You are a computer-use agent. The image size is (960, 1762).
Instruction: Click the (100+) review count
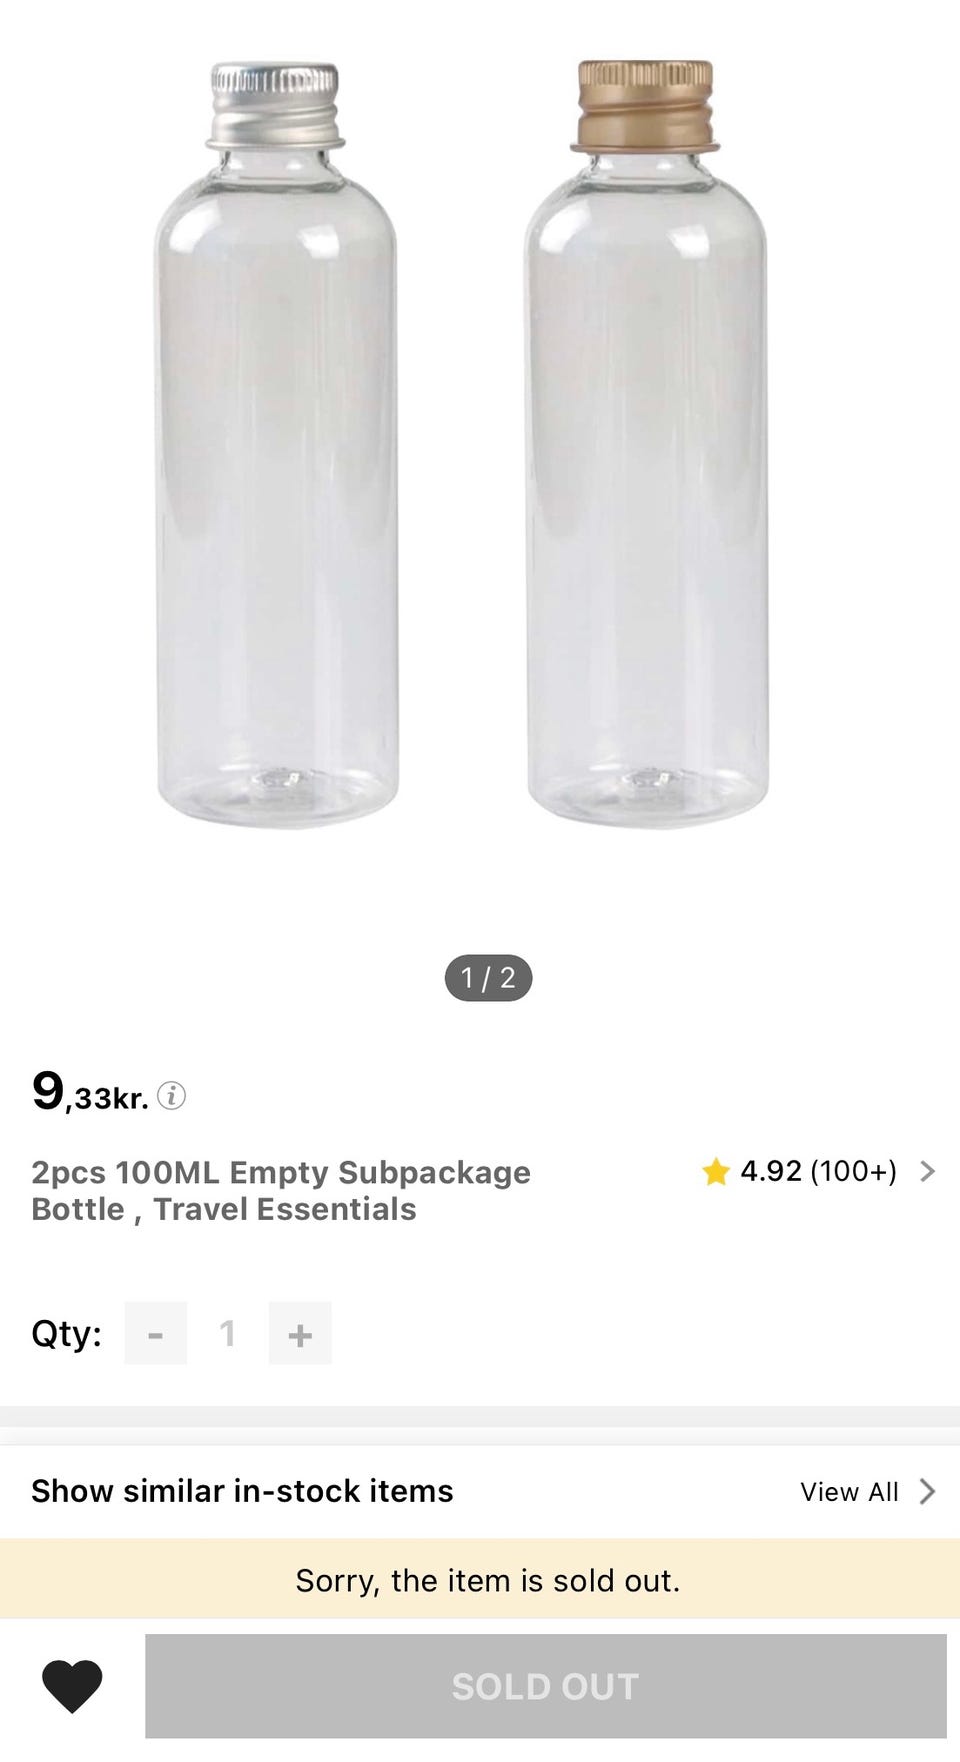853,1171
